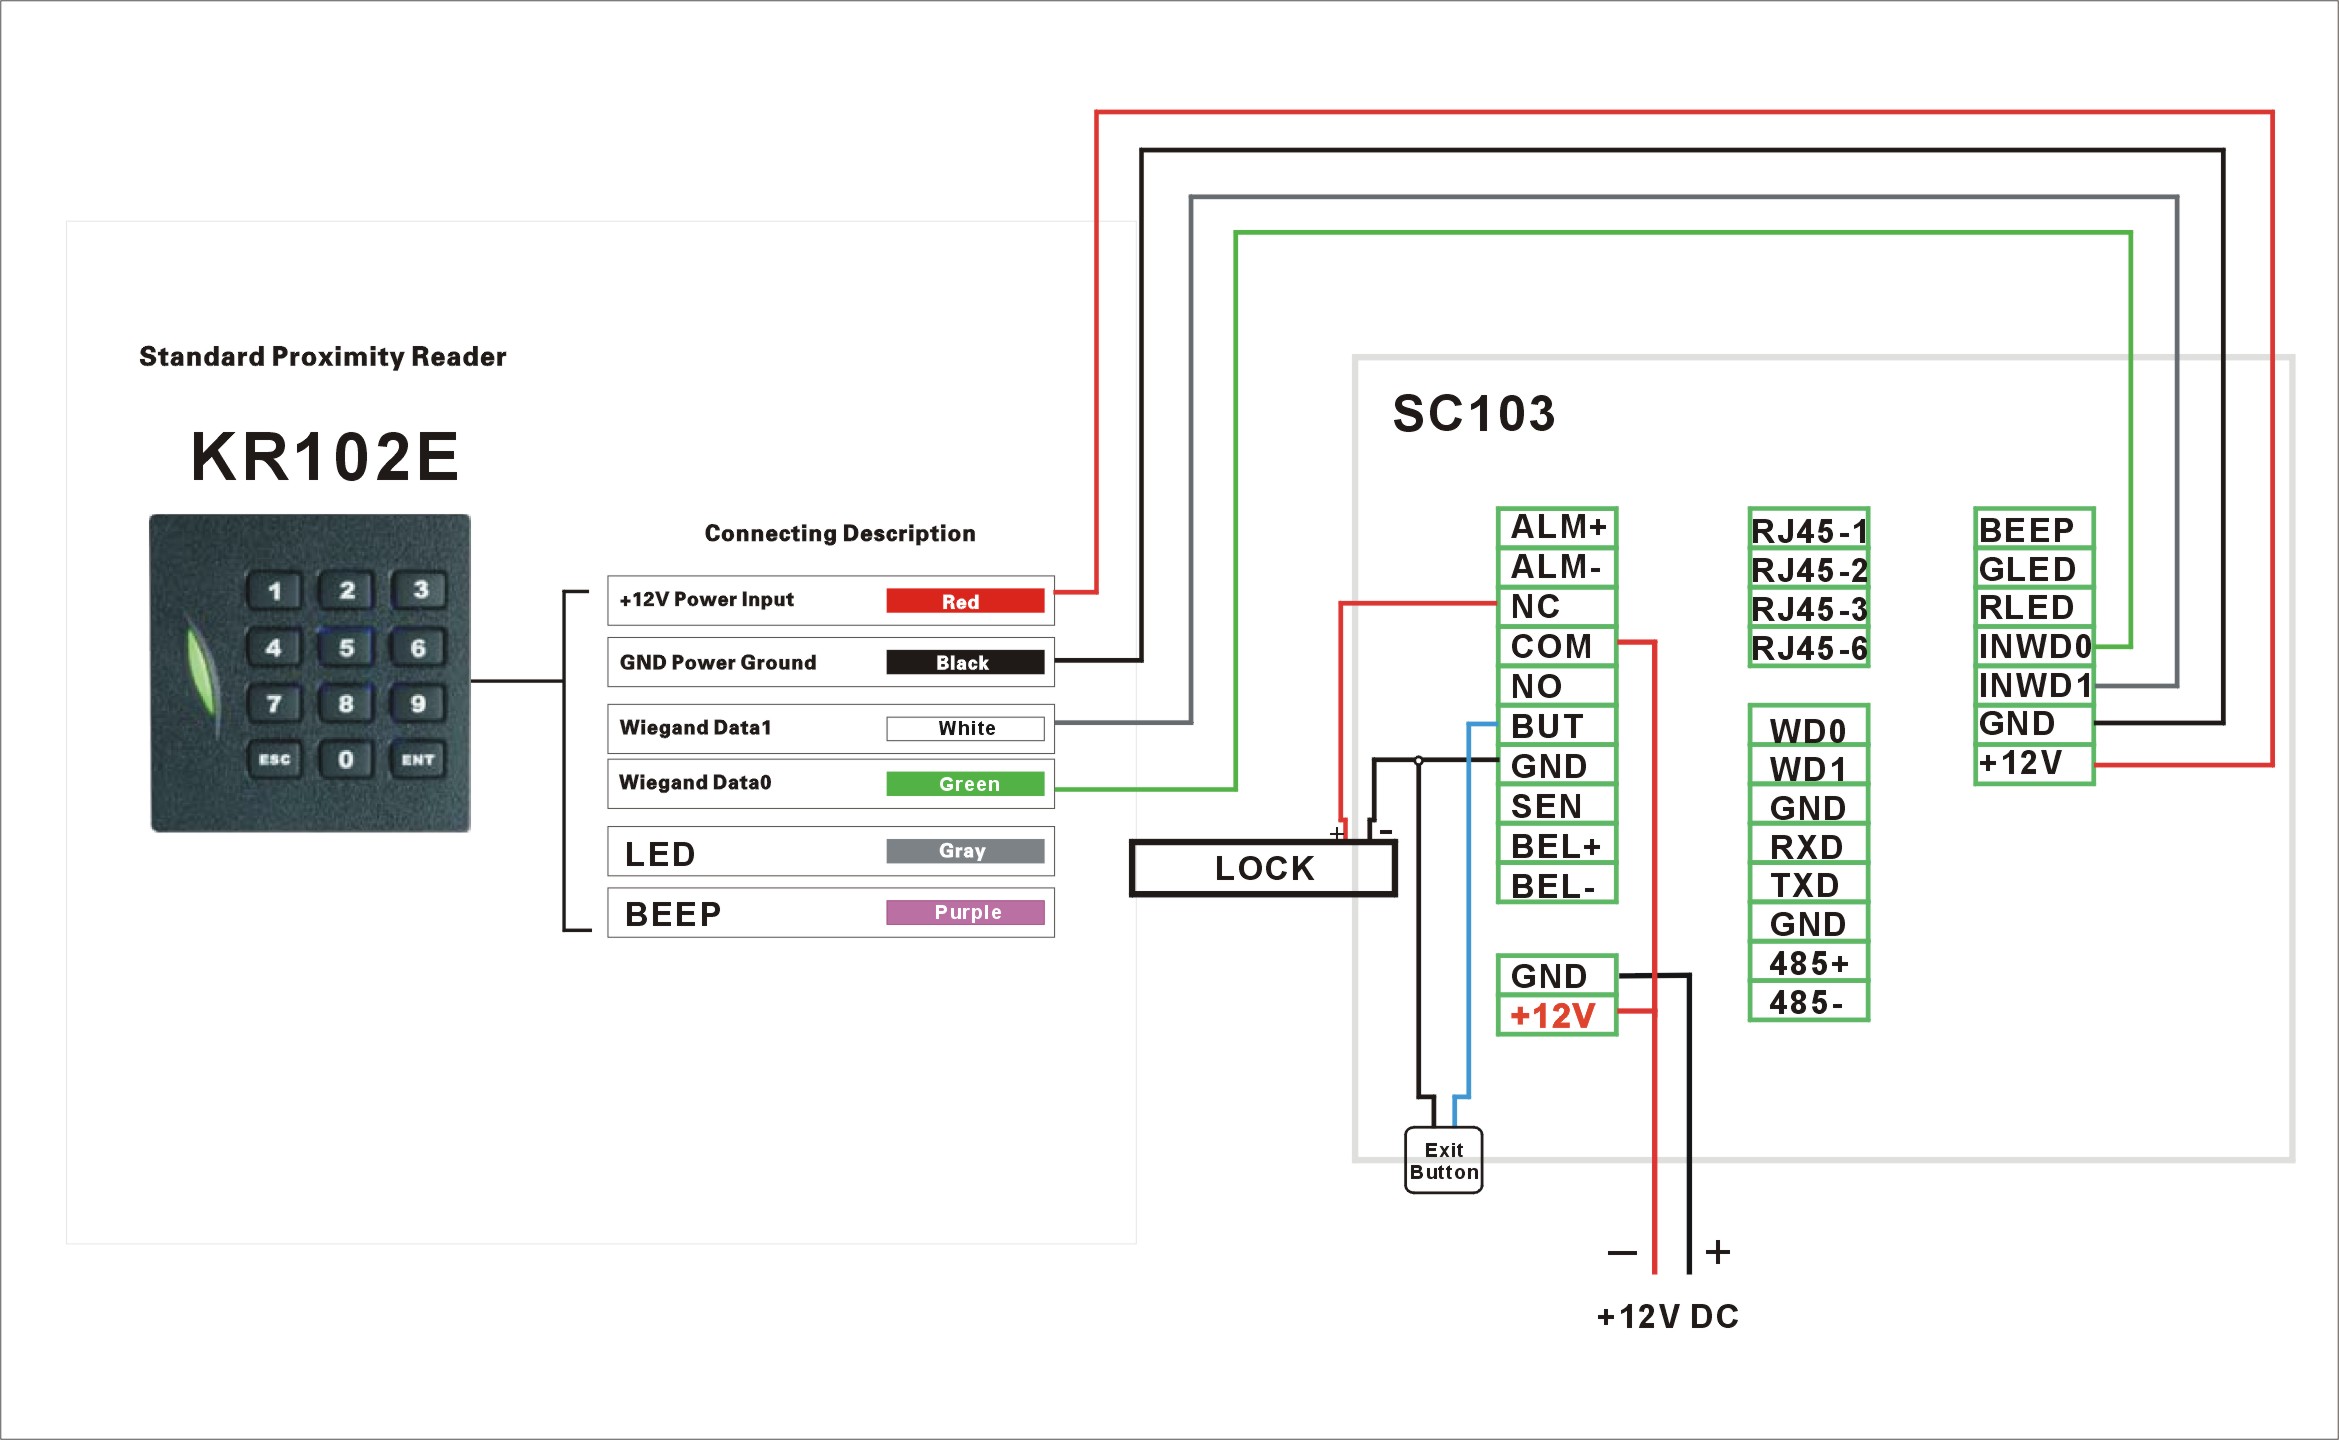Image resolution: width=2339 pixels, height=1440 pixels.
Task: Click the "LED" row label
Action: click(x=659, y=854)
